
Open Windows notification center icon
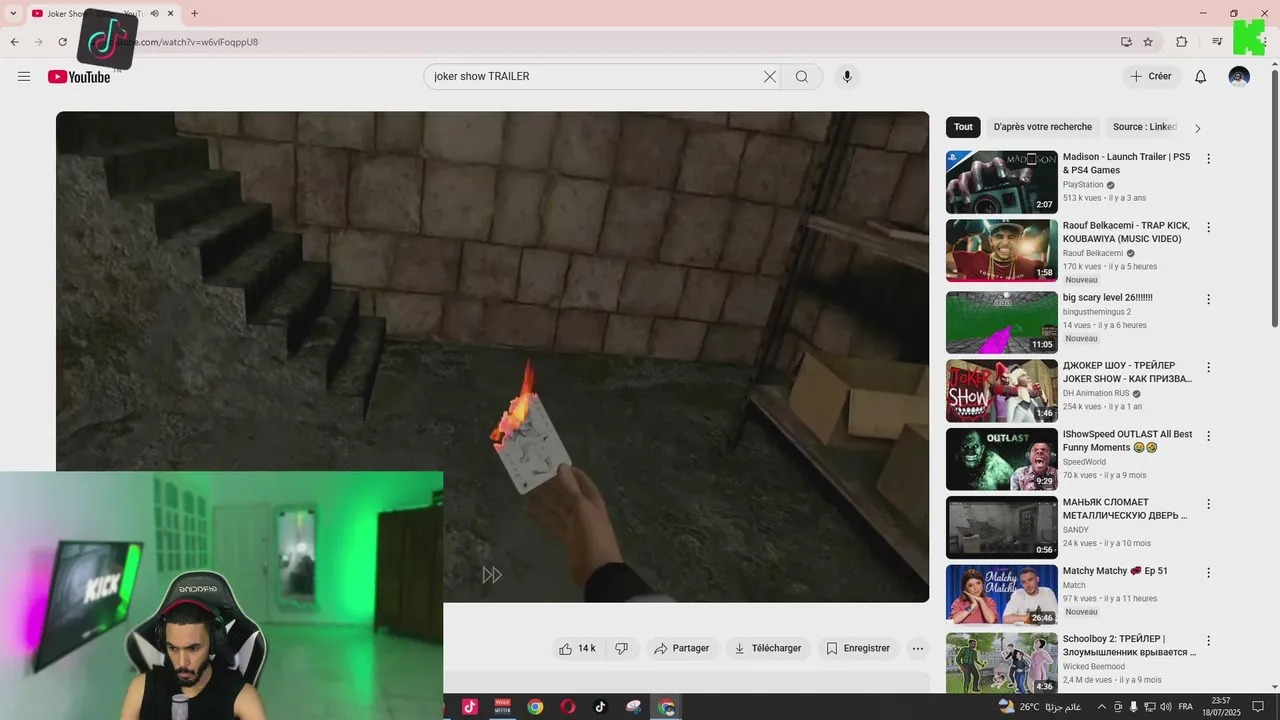click(x=1258, y=706)
